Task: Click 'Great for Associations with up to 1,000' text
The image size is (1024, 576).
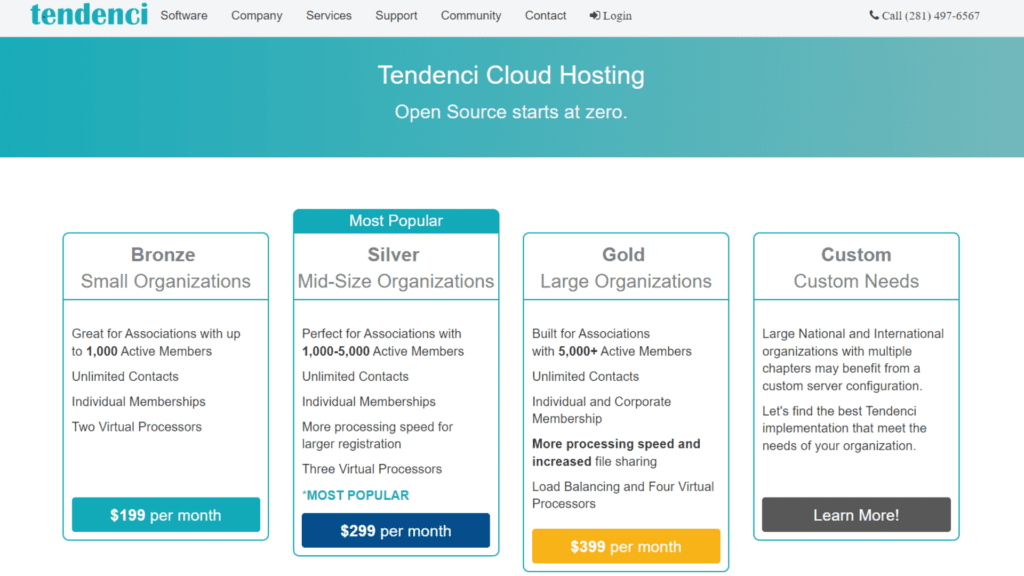Action: click(x=156, y=342)
